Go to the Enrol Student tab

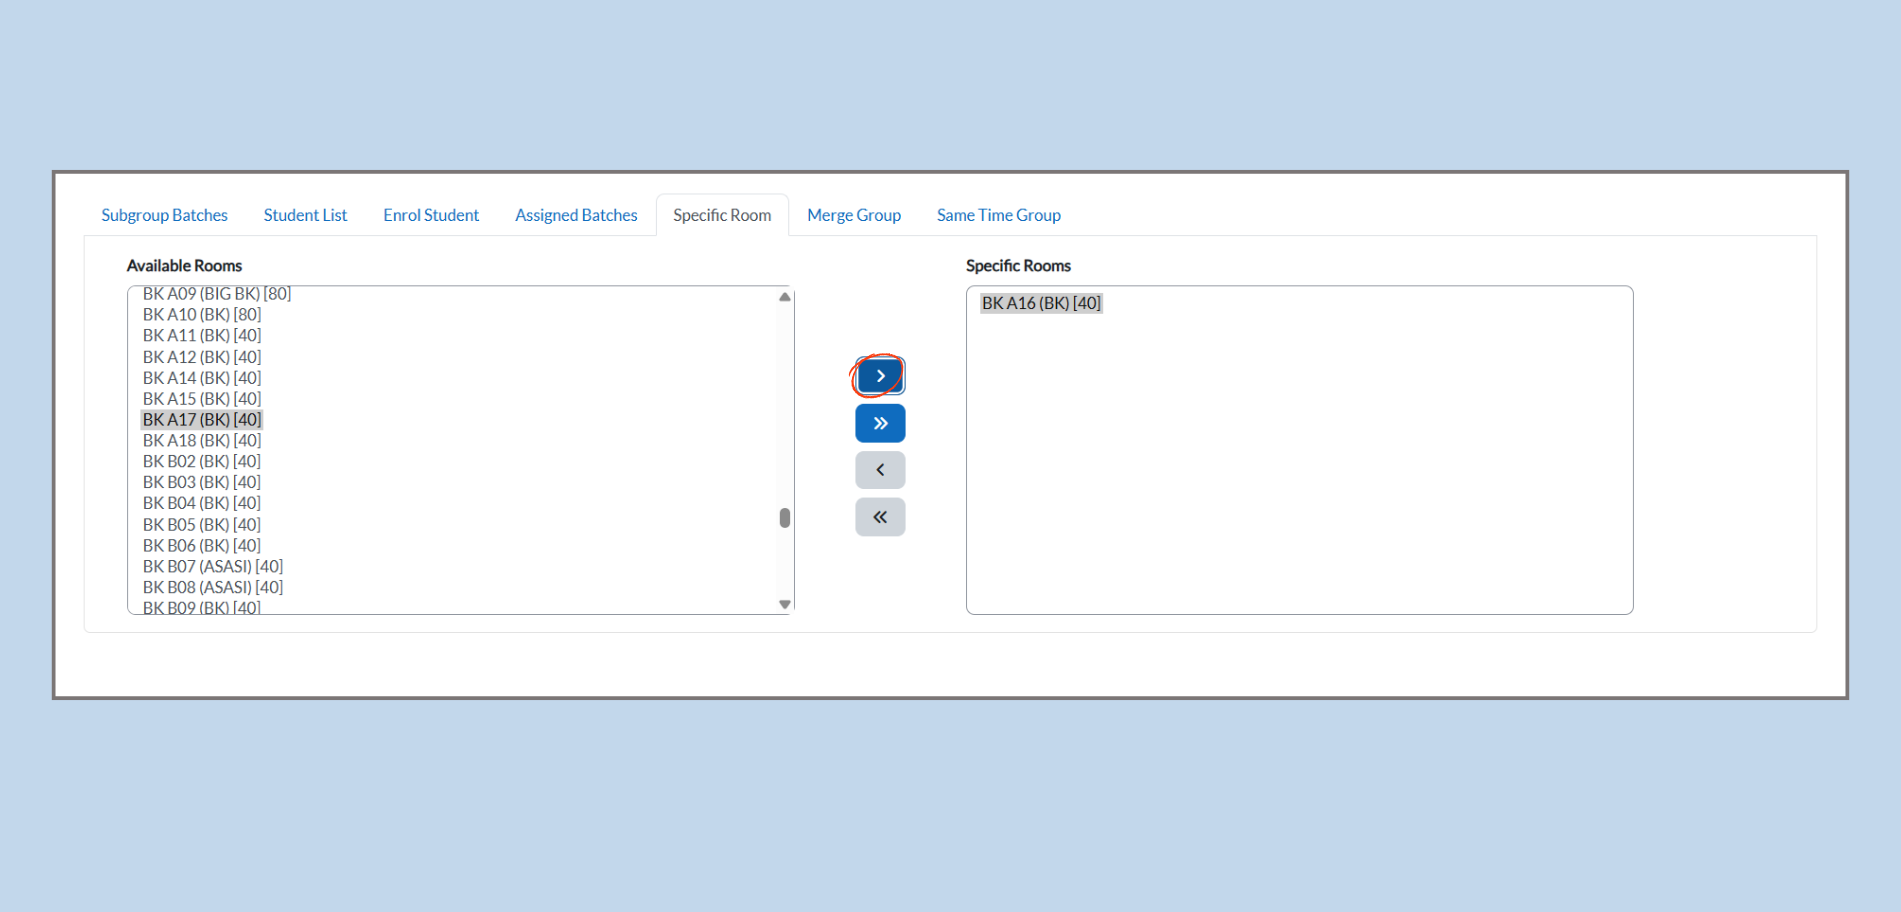(431, 215)
